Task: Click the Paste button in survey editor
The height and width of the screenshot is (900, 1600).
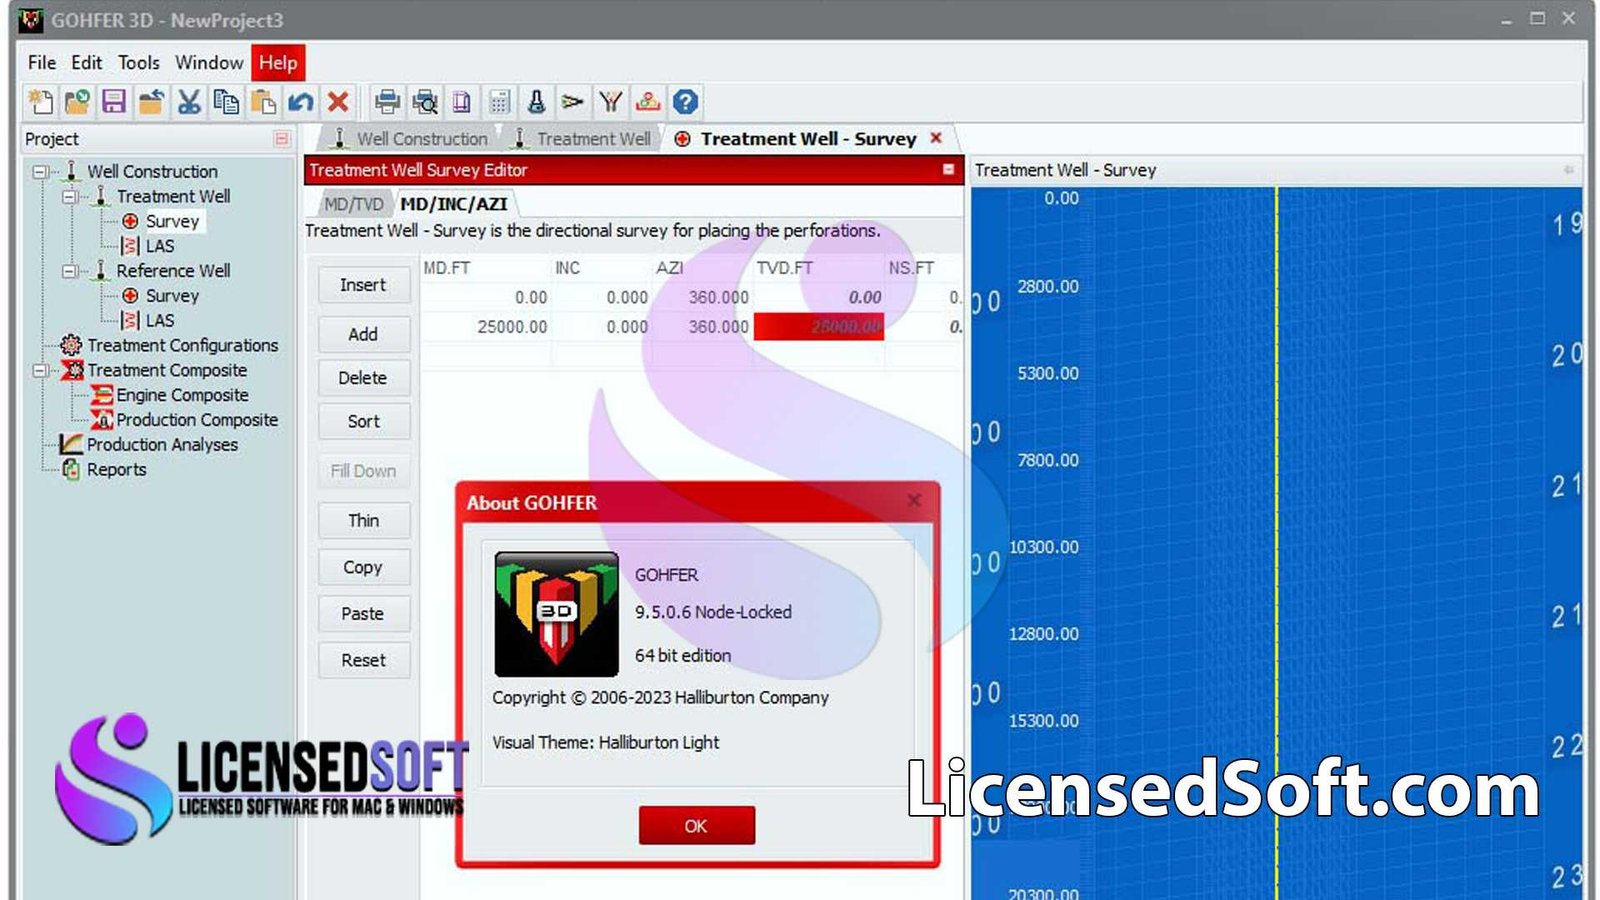Action: (363, 614)
